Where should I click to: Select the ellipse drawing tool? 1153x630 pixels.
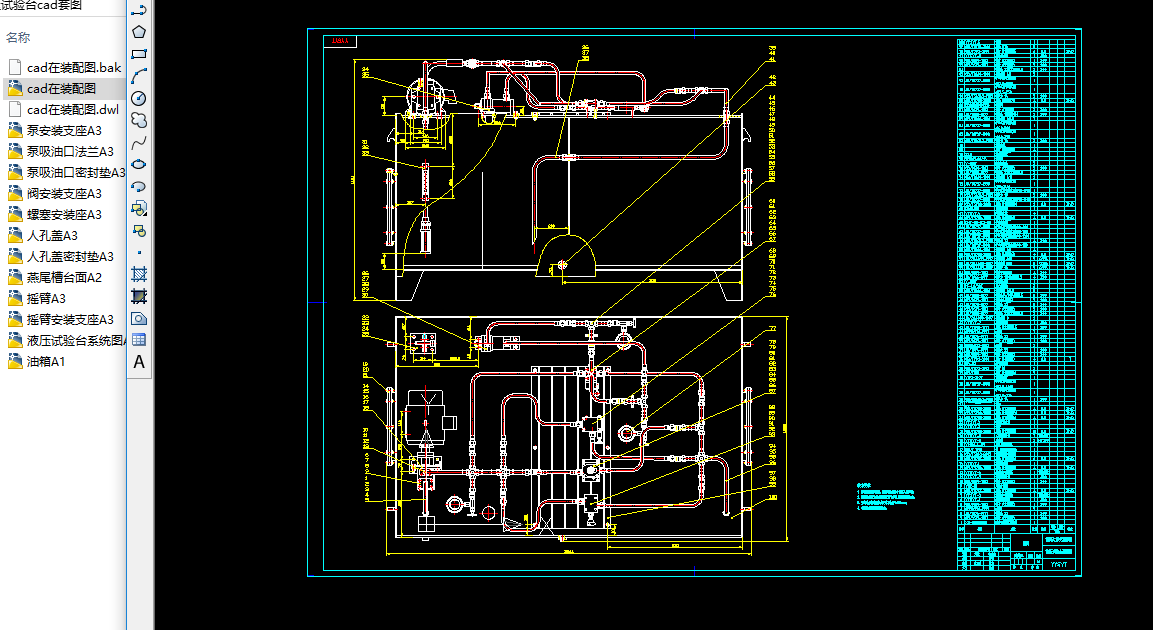(x=139, y=163)
